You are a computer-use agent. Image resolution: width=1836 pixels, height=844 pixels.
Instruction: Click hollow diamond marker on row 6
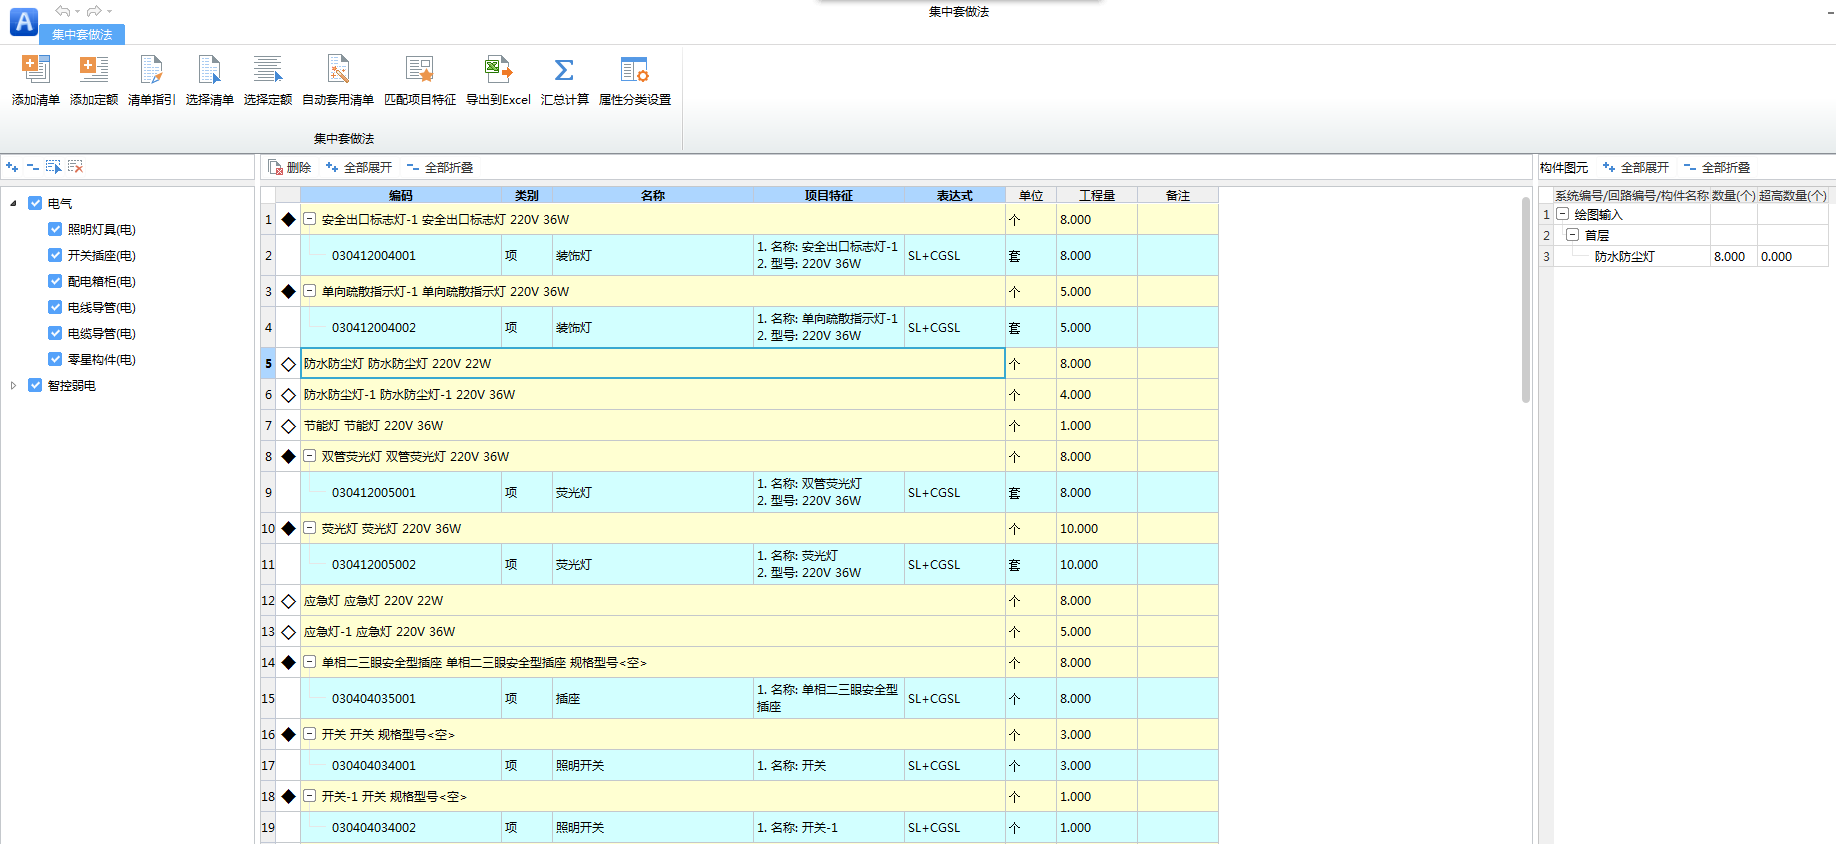(x=288, y=395)
